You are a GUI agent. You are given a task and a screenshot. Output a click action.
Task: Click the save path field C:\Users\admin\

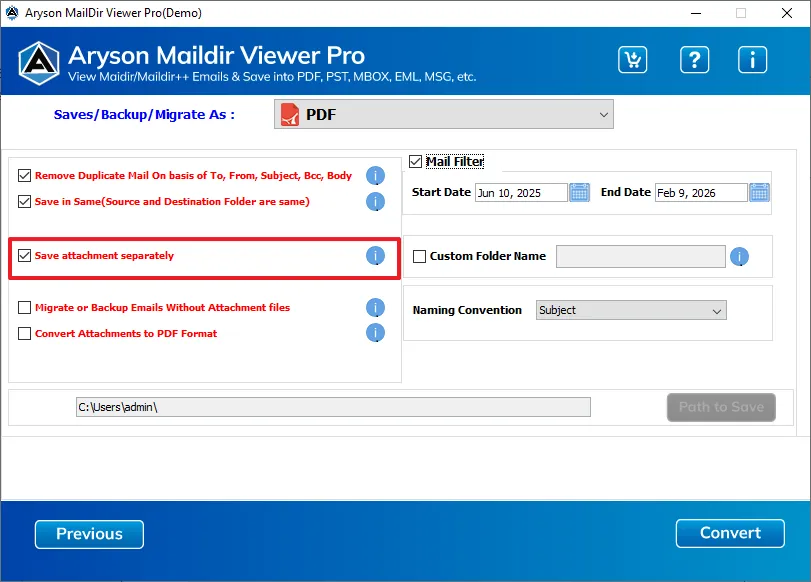[333, 407]
